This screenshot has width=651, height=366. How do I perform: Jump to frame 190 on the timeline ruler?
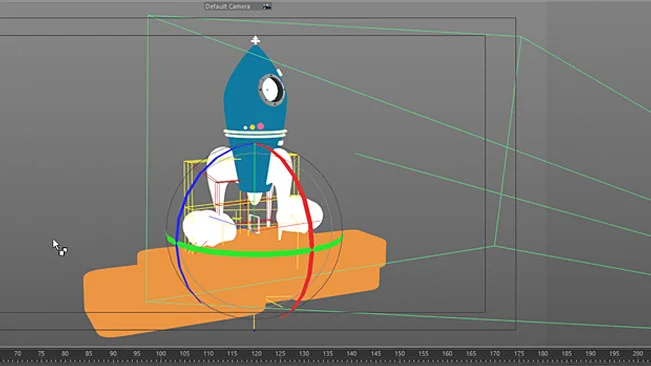point(590,354)
